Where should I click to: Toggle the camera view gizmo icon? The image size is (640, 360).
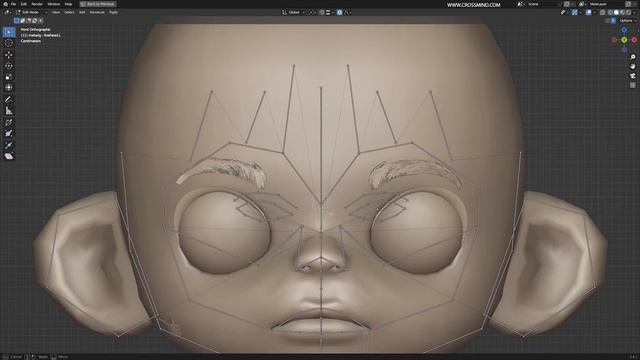pyautogui.click(x=632, y=76)
